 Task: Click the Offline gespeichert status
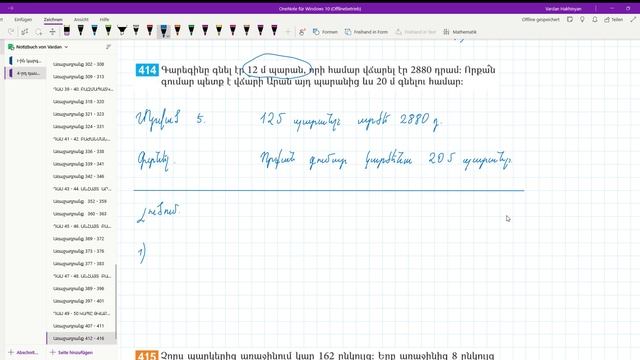pyautogui.click(x=540, y=20)
